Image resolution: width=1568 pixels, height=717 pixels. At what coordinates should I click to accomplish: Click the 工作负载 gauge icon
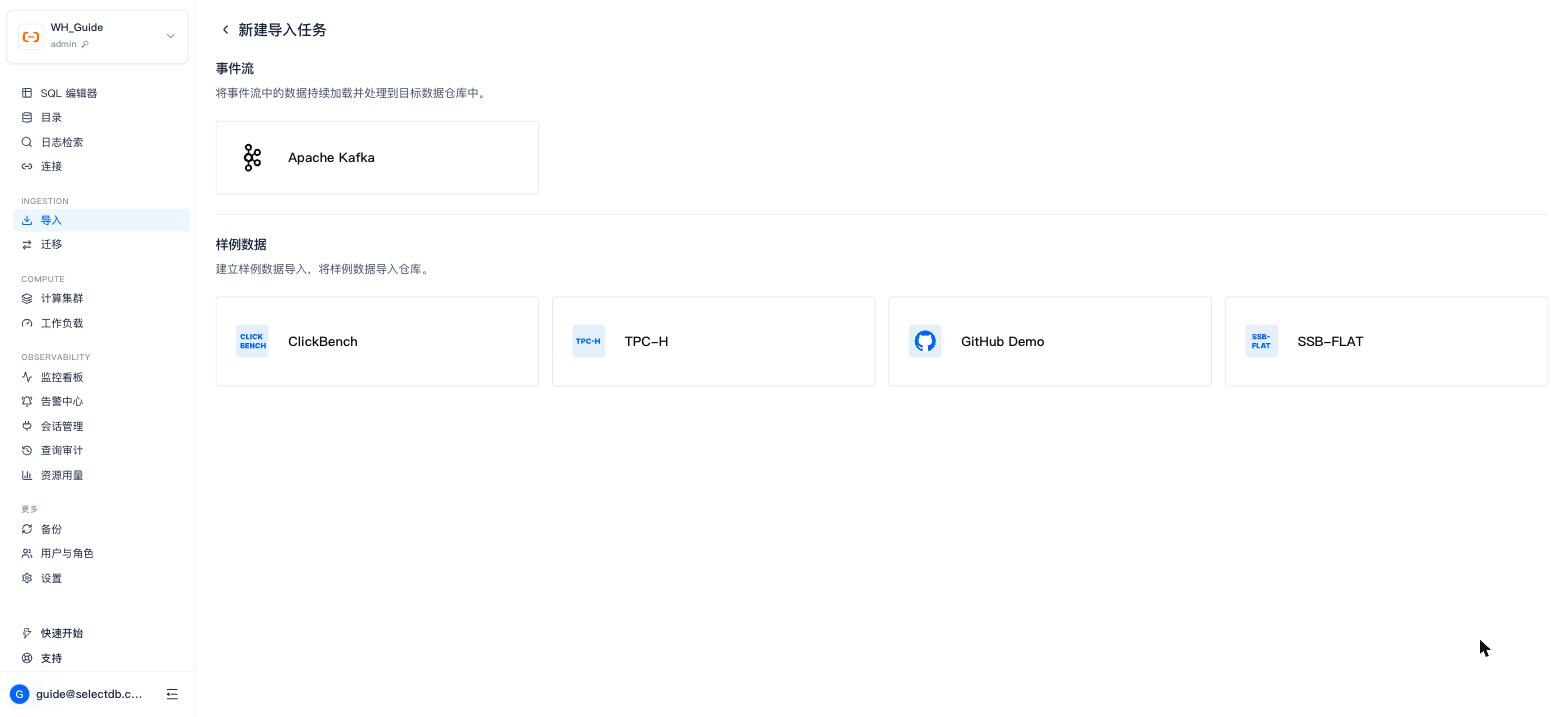(x=27, y=323)
